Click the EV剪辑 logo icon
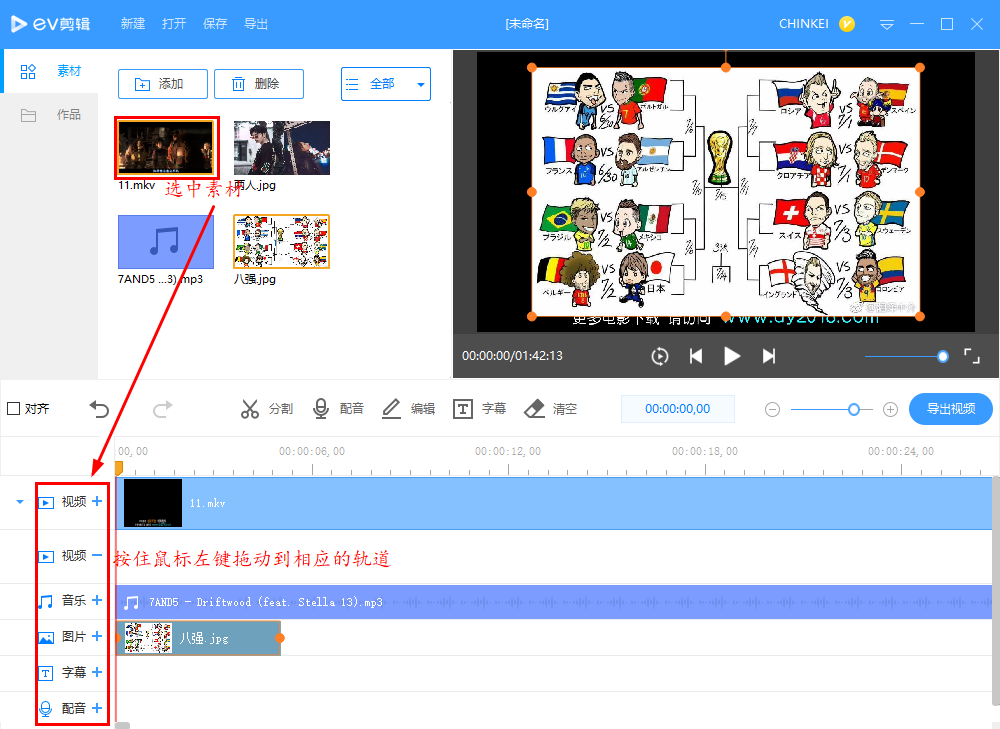1000x729 pixels. click(x=19, y=24)
